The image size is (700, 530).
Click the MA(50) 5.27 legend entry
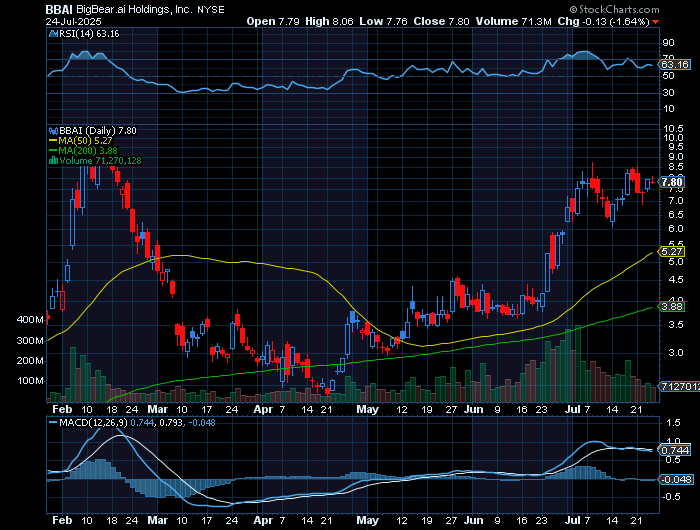[x=81, y=141]
